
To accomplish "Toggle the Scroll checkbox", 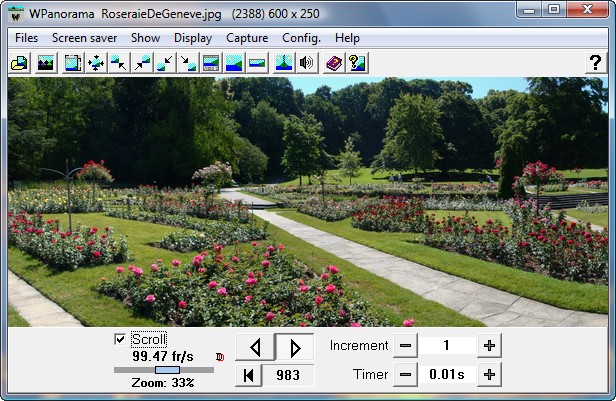I will click(120, 339).
